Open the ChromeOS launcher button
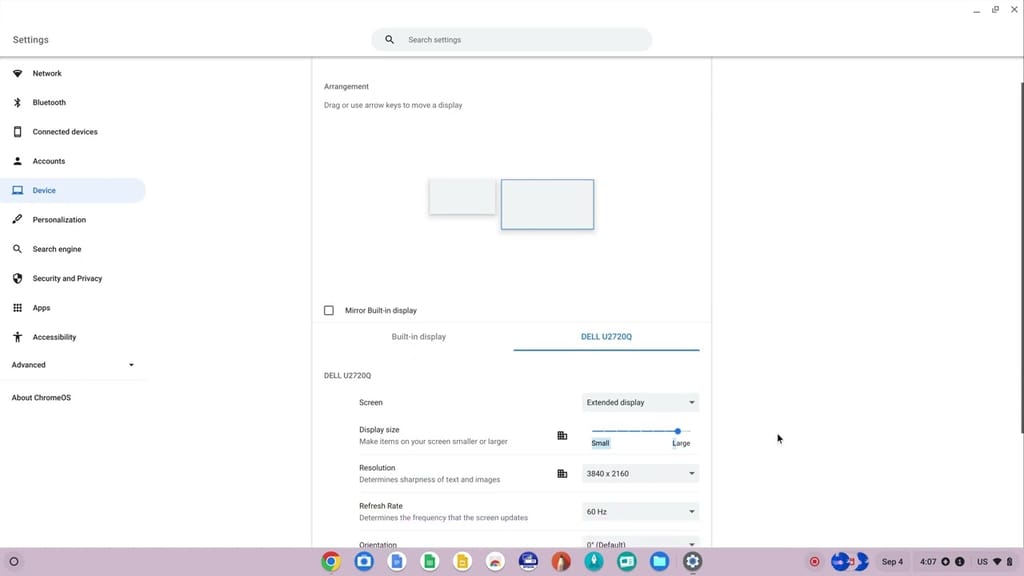The width and height of the screenshot is (1024, 576). [14, 562]
